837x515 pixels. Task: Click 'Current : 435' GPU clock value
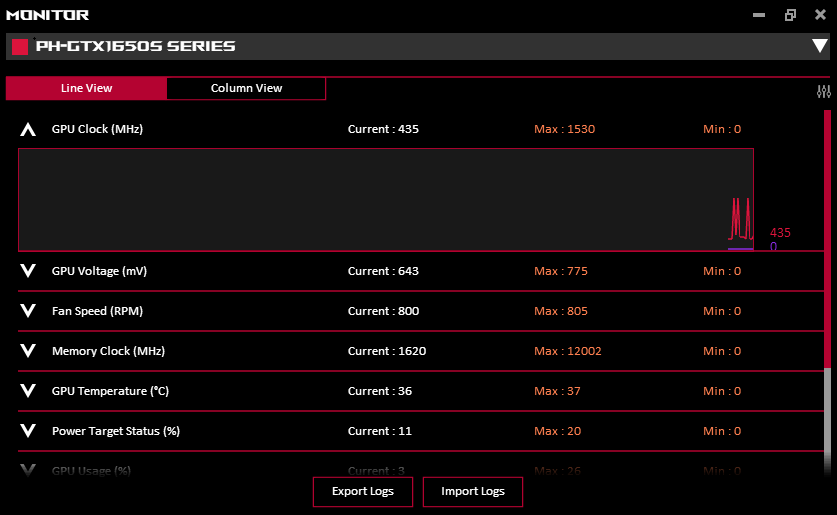click(383, 129)
